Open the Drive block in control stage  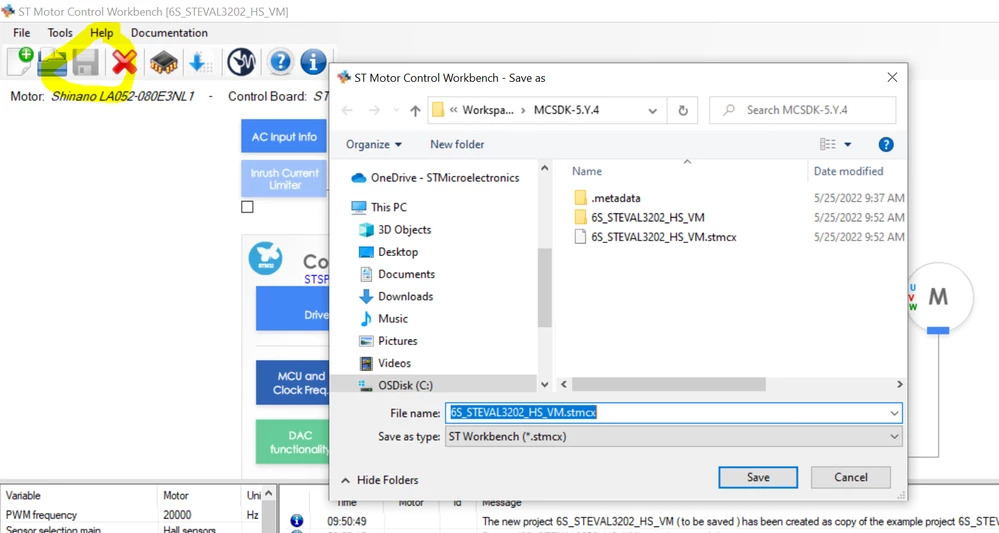tap(292, 308)
